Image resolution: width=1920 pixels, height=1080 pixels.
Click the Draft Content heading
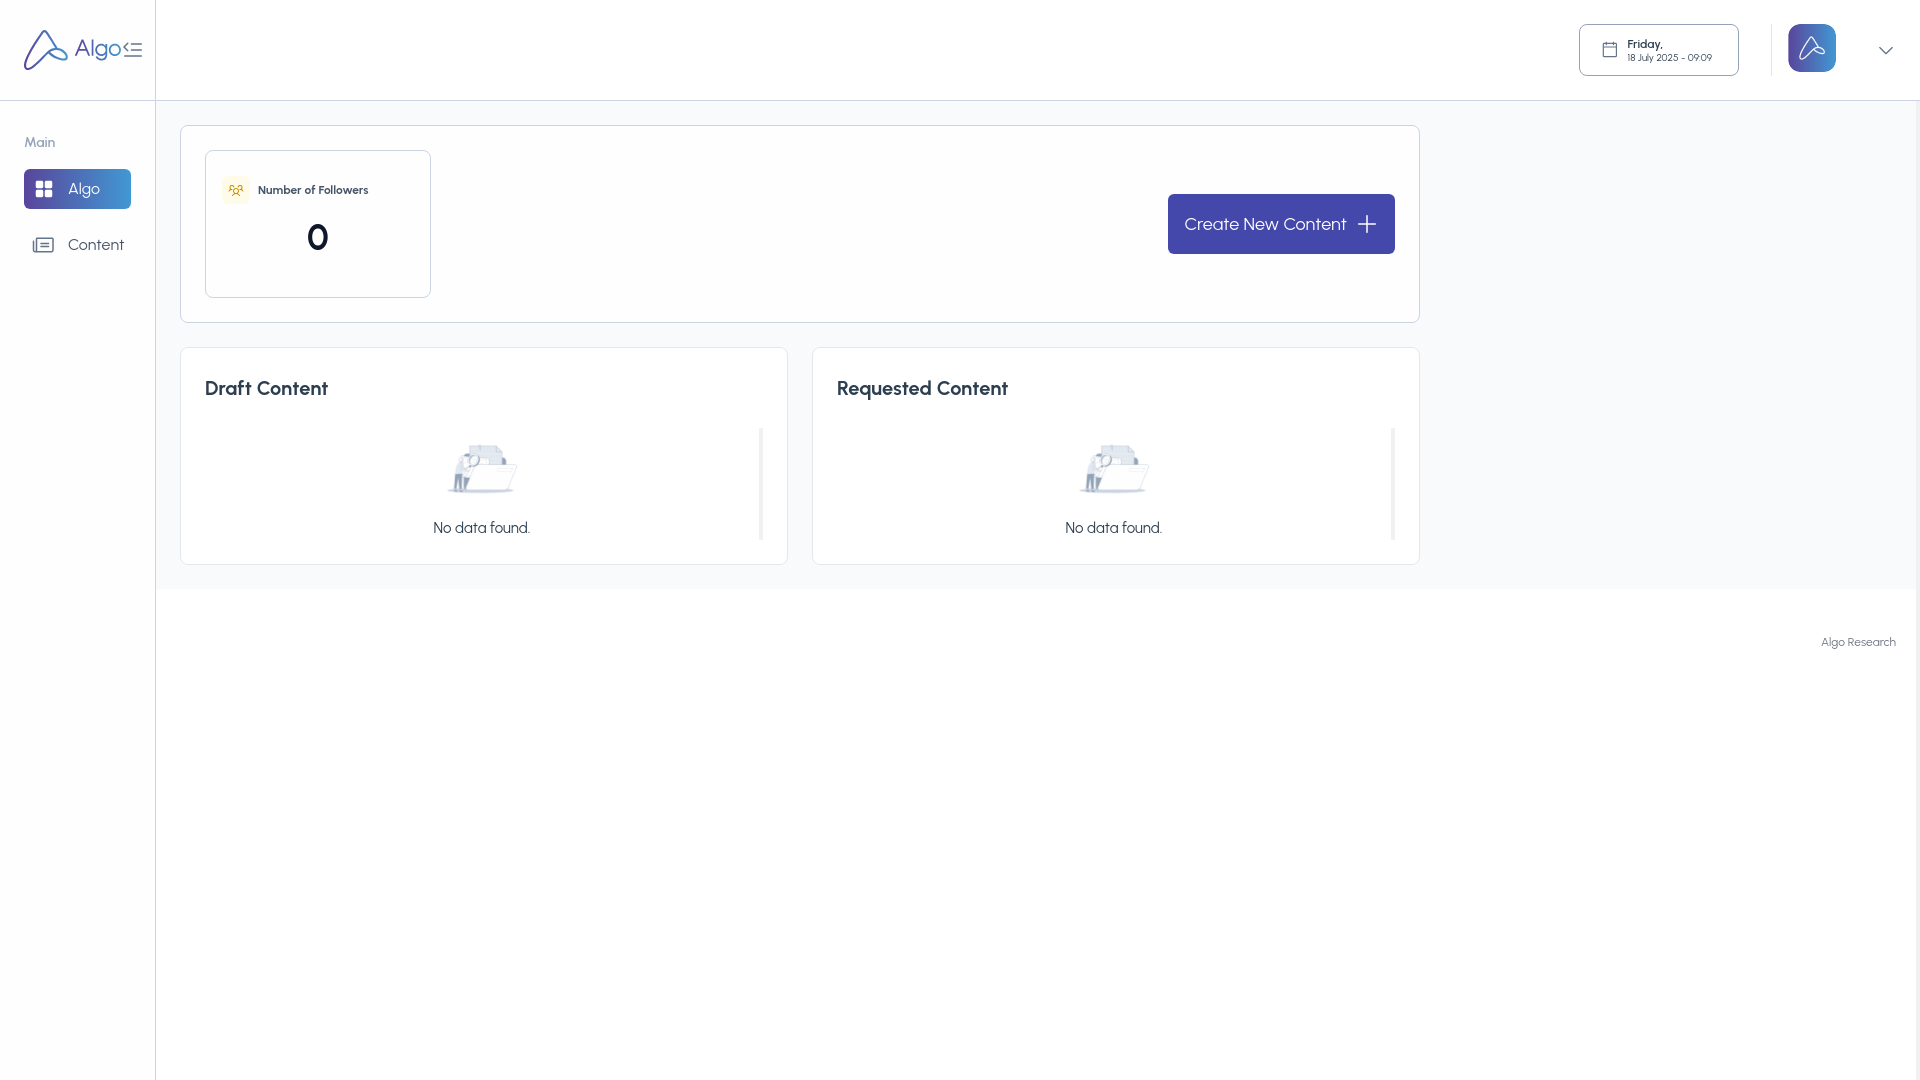[266, 389]
